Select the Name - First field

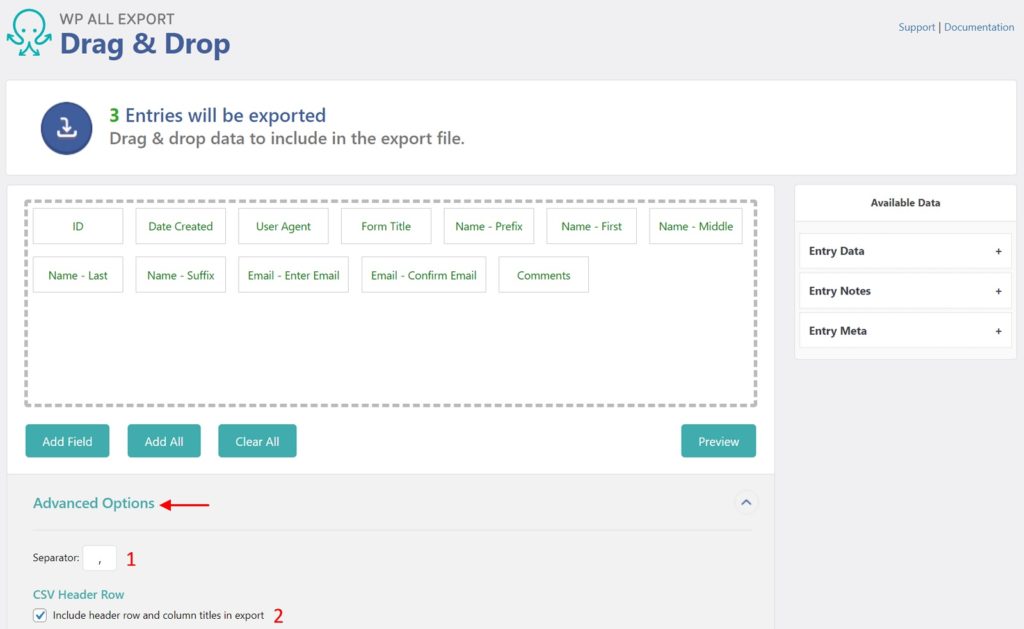[x=591, y=226]
